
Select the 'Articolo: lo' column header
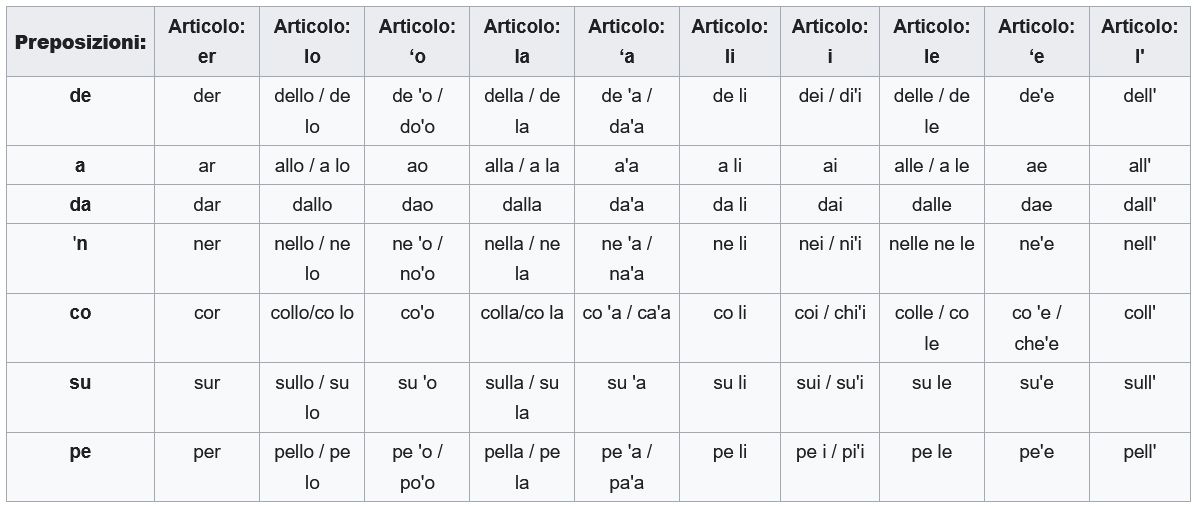[x=312, y=42]
